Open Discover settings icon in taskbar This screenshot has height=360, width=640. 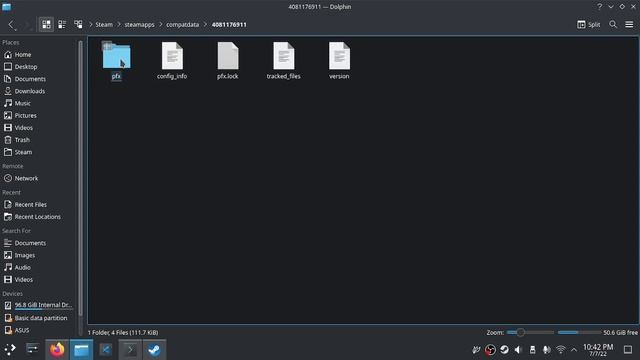pyautogui.click(x=32, y=349)
